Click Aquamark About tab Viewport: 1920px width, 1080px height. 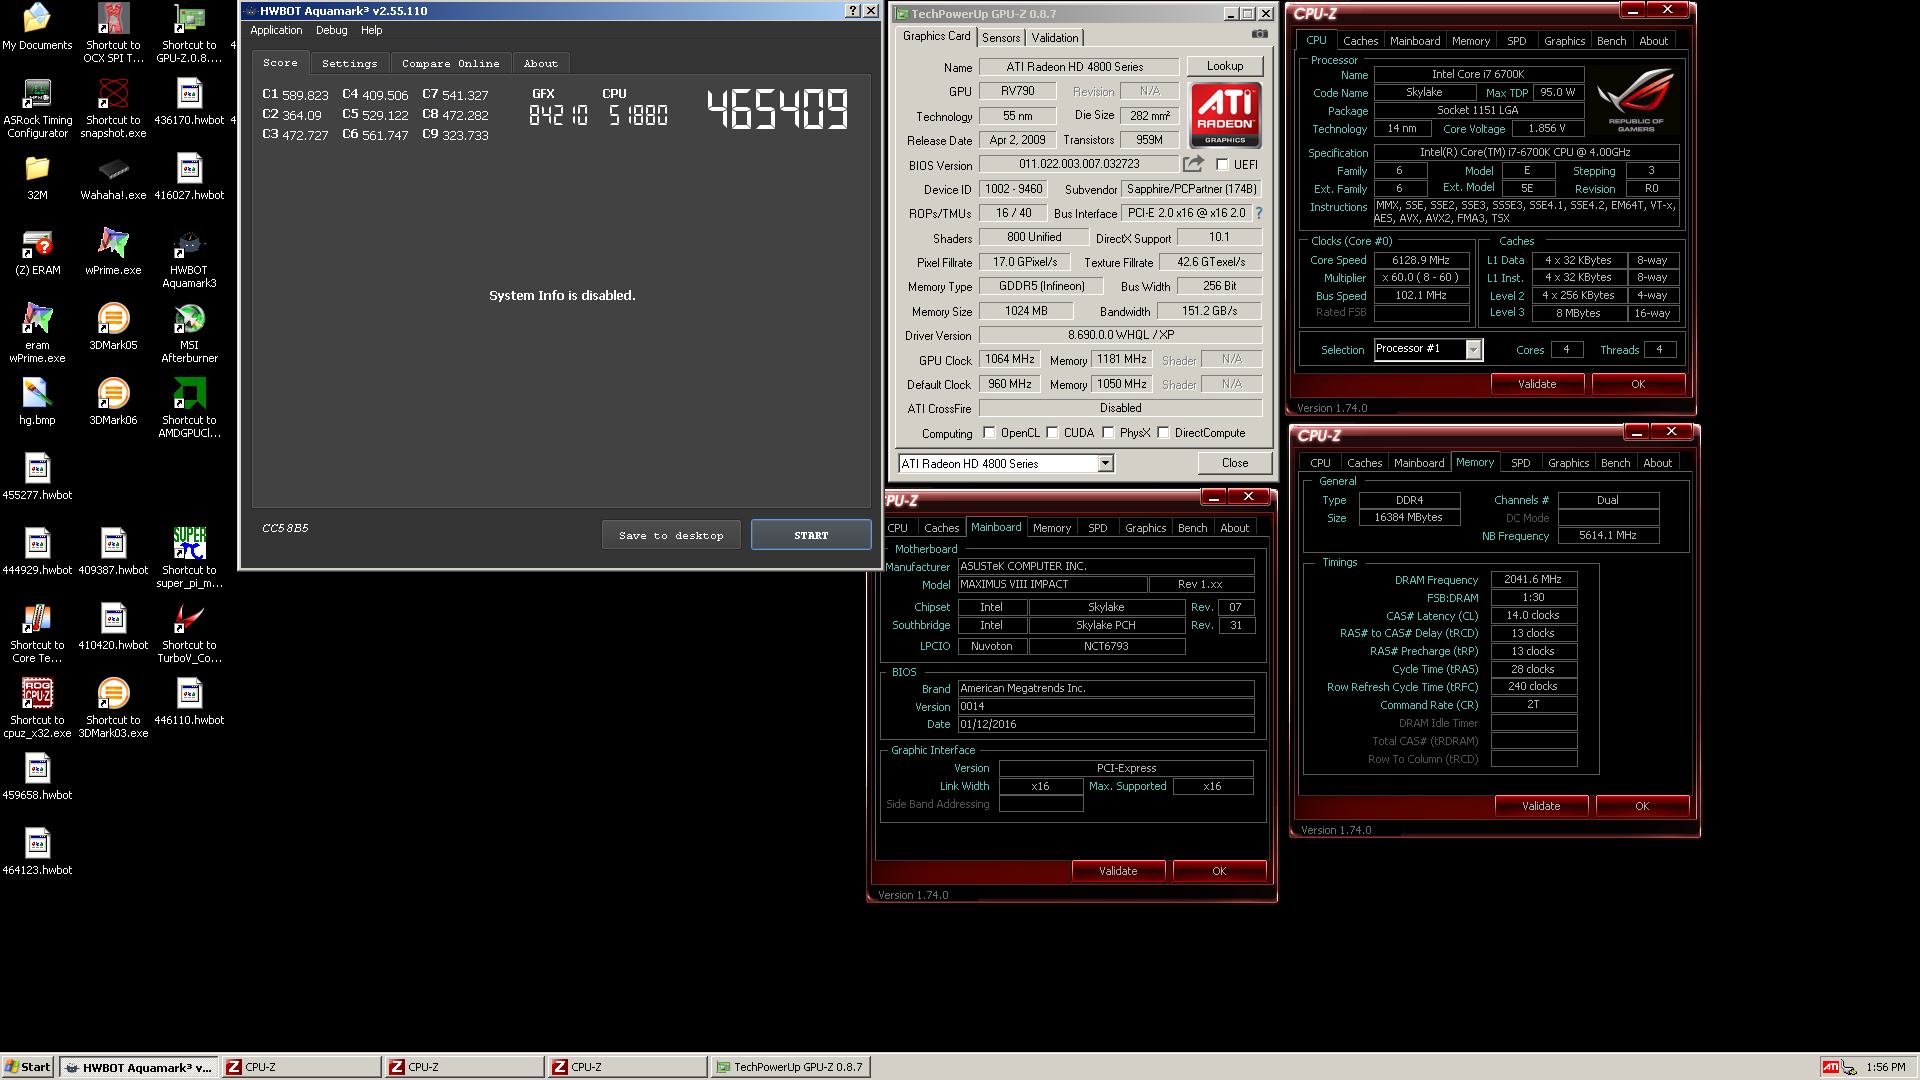coord(541,63)
